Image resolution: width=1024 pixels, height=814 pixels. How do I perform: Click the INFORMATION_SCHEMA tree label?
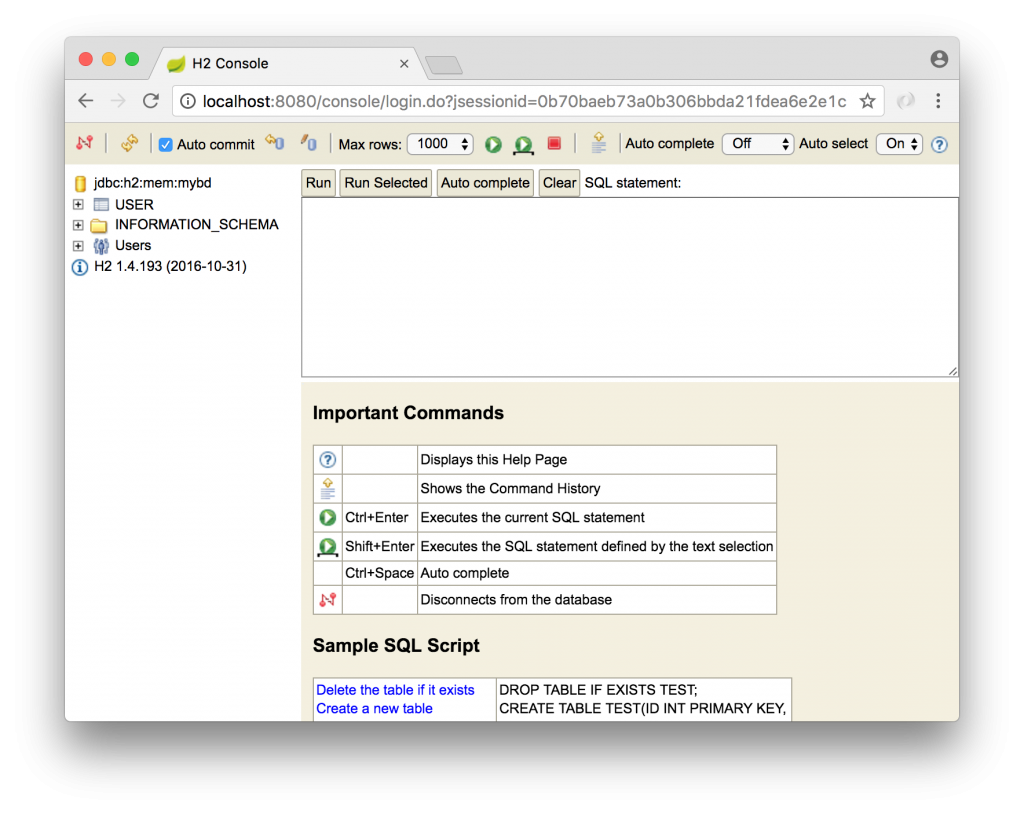click(197, 225)
